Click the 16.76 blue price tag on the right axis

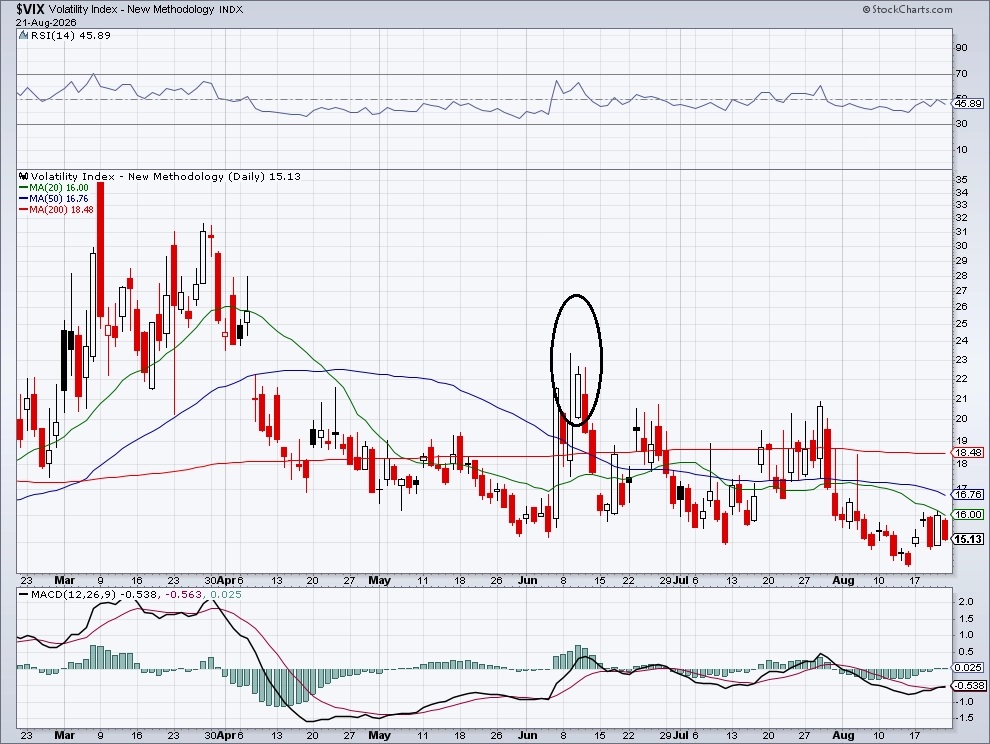click(967, 495)
